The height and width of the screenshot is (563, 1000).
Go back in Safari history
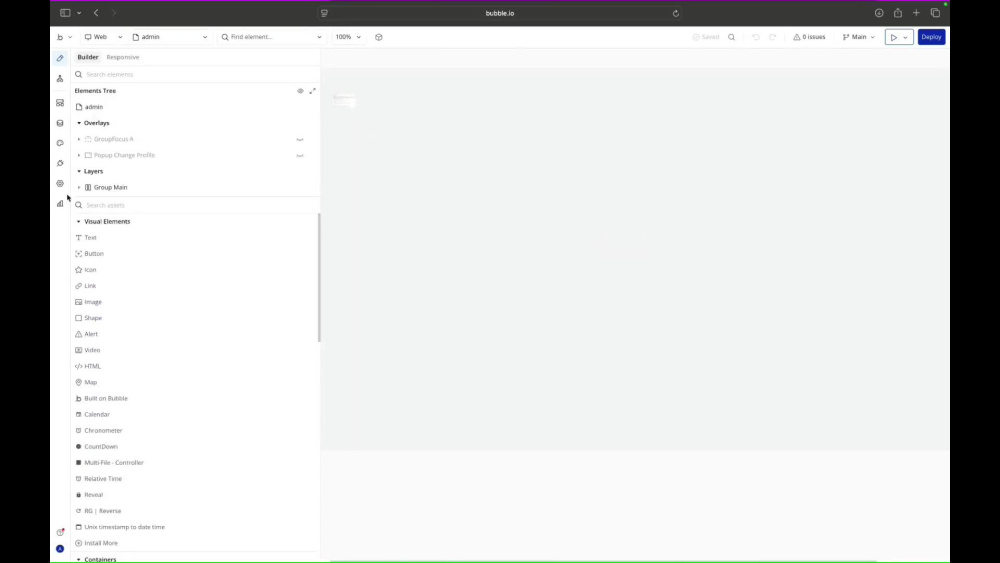(x=96, y=13)
